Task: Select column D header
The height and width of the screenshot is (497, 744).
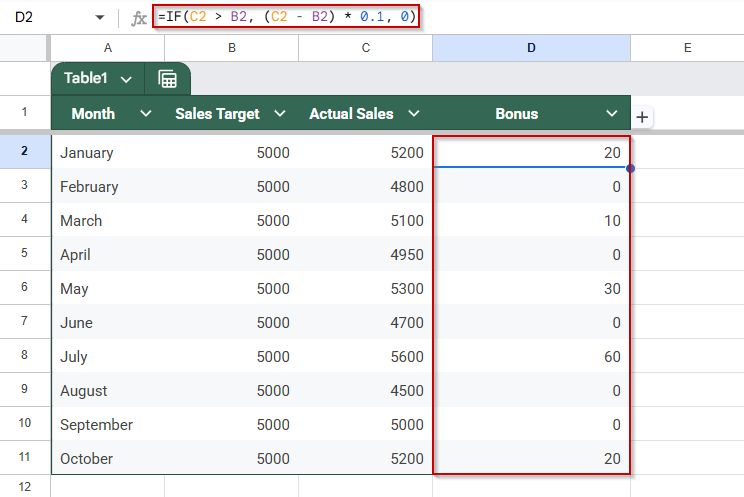Action: point(531,48)
